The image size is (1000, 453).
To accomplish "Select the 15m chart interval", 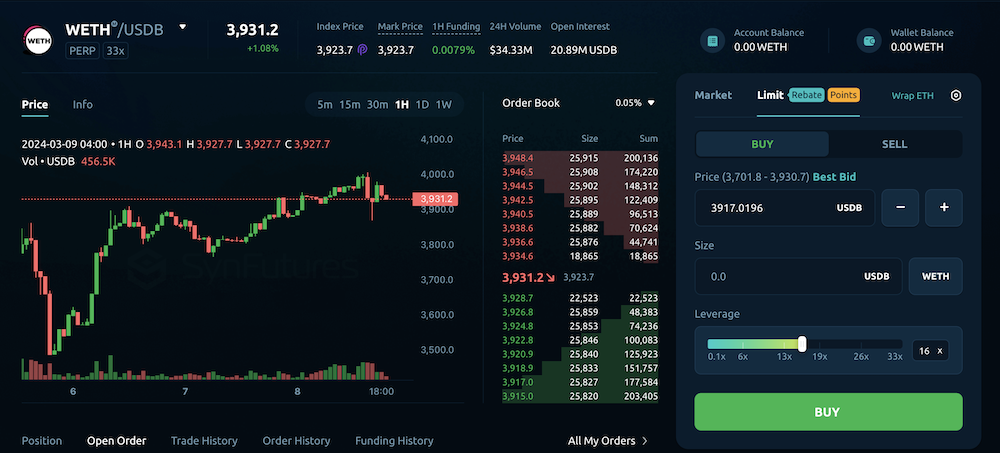I will (349, 105).
